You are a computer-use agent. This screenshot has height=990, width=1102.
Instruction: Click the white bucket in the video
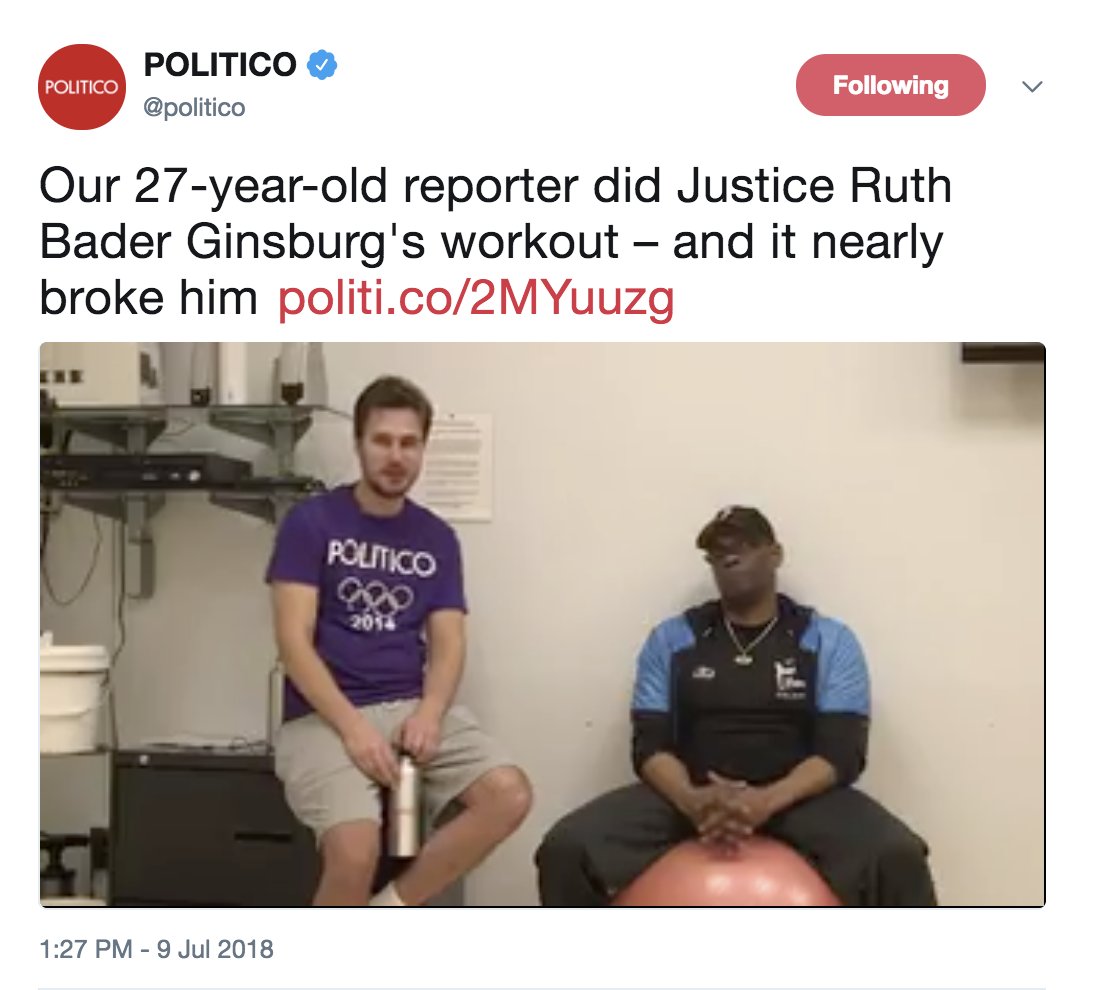click(72, 696)
